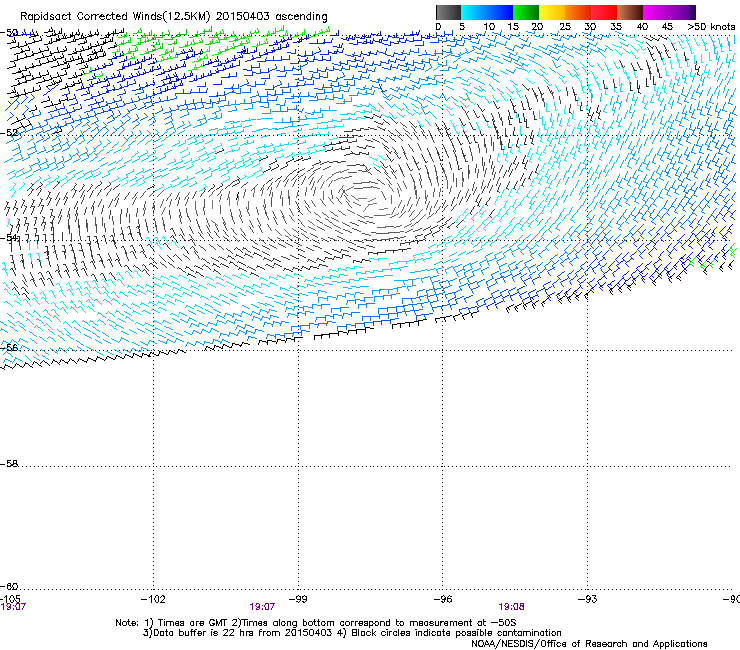Click the magenta 40-45 knots color segment
The width and height of the screenshot is (740, 650).
pyautogui.click(x=656, y=12)
